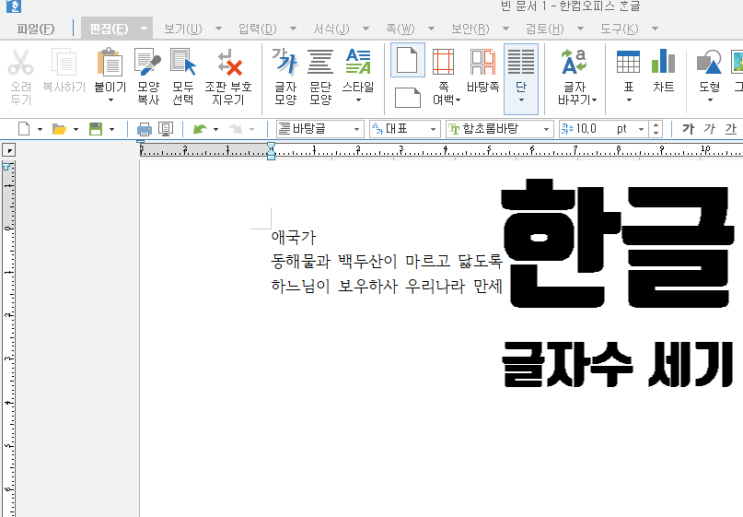This screenshot has height=517, width=743.
Task: Click the Save diskette icon
Action: point(96,129)
